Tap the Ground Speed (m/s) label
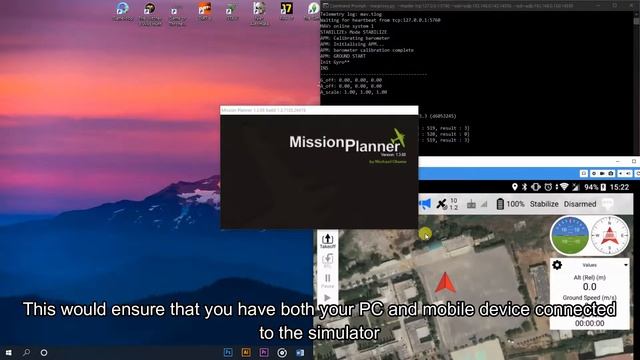640x360 pixels. pos(589,298)
